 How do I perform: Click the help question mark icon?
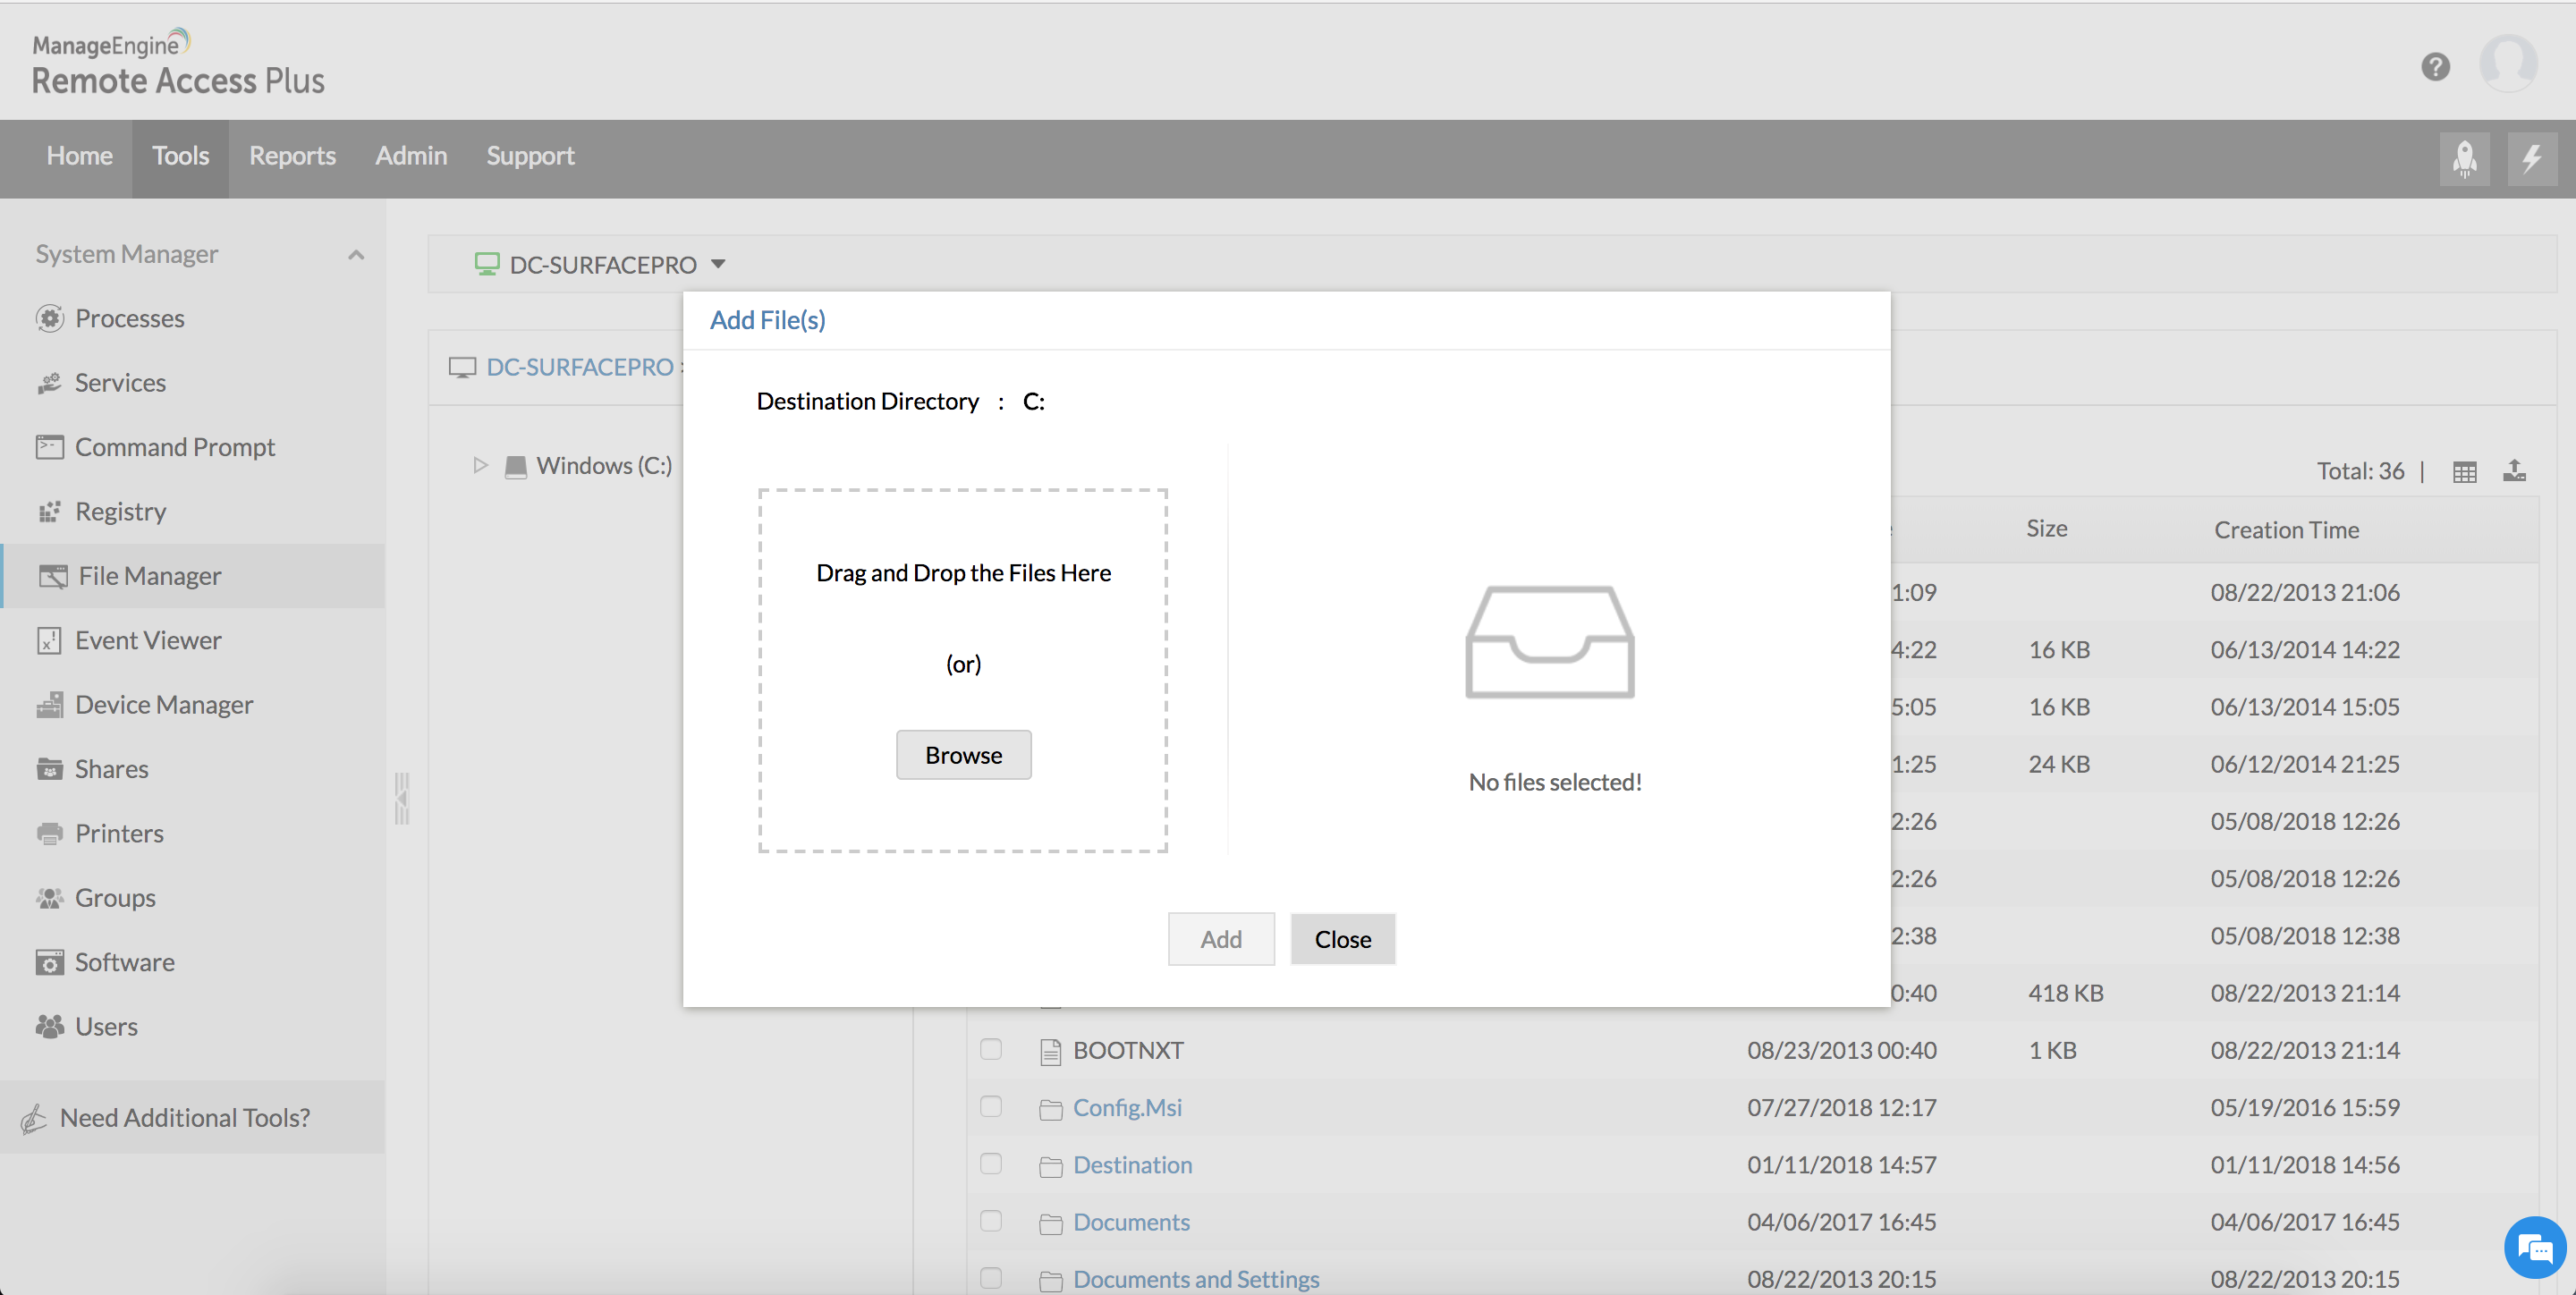tap(2435, 67)
